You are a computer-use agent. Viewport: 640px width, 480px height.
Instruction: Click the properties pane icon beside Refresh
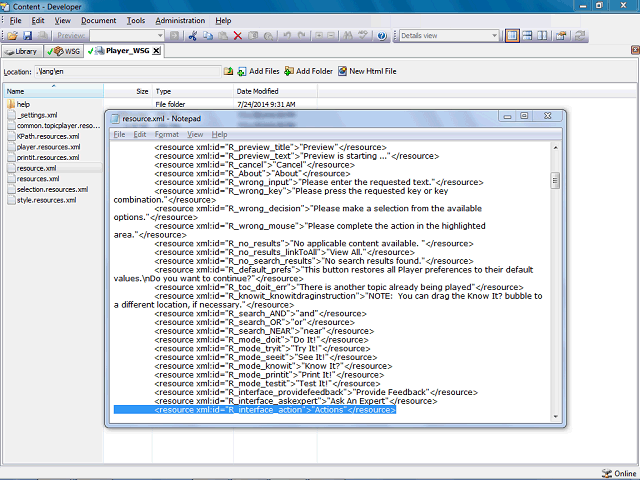tap(561, 36)
